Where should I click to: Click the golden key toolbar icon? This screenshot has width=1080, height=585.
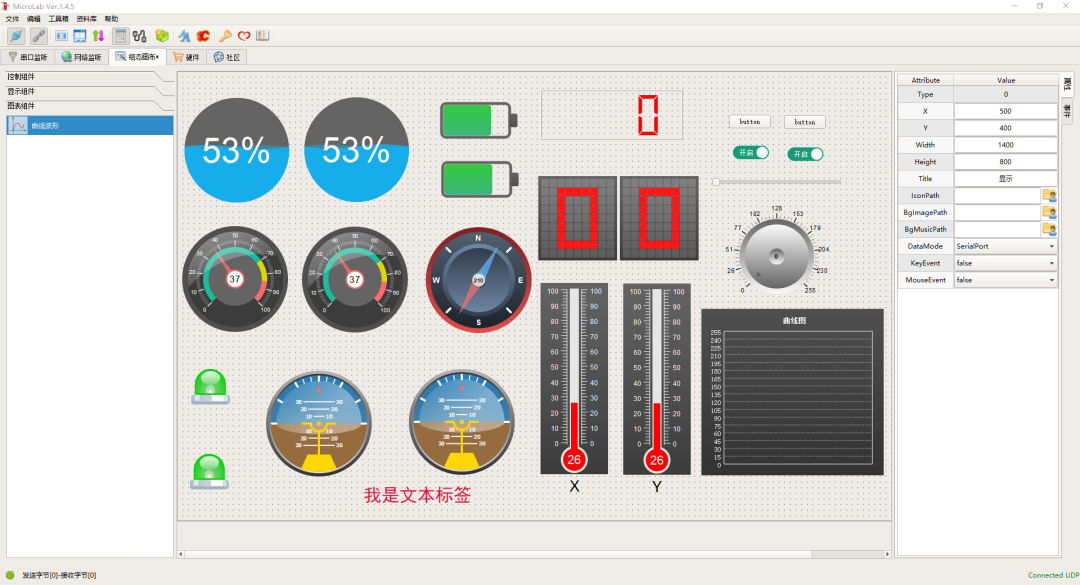tap(225, 36)
